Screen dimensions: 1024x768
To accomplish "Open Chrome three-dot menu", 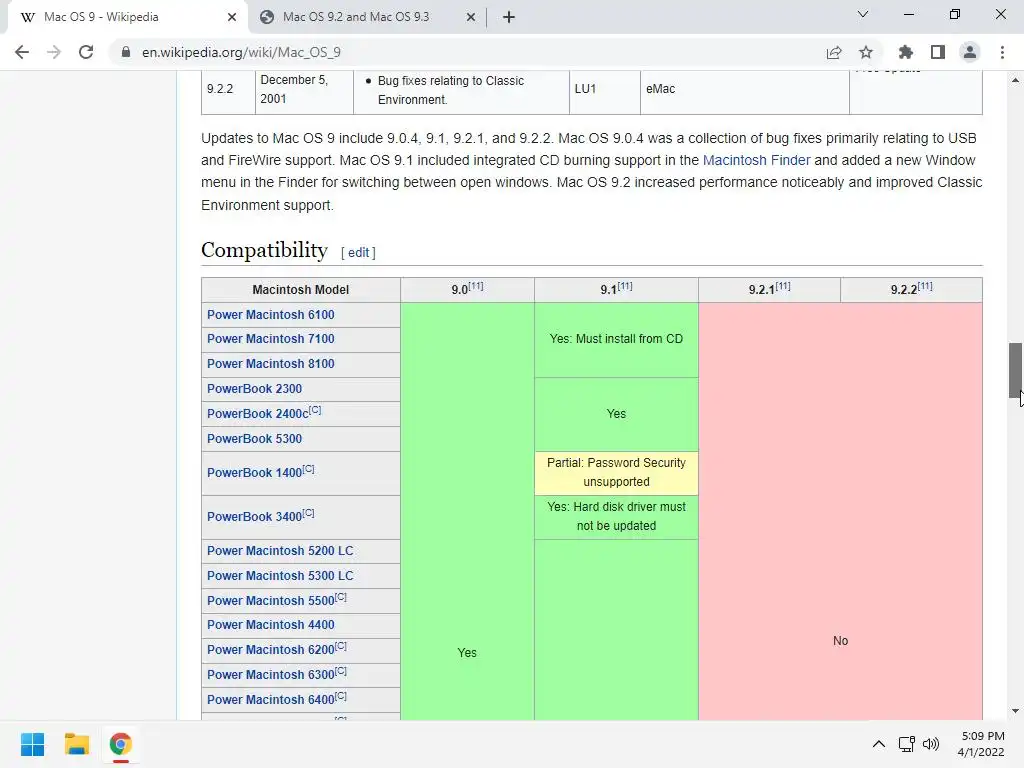I will click(1002, 52).
